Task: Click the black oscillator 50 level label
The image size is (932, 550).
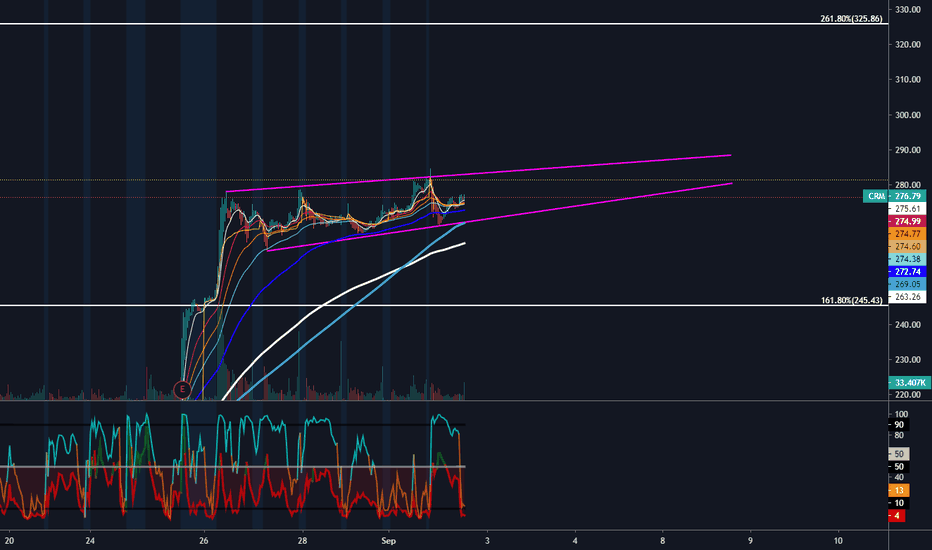Action: (899, 467)
